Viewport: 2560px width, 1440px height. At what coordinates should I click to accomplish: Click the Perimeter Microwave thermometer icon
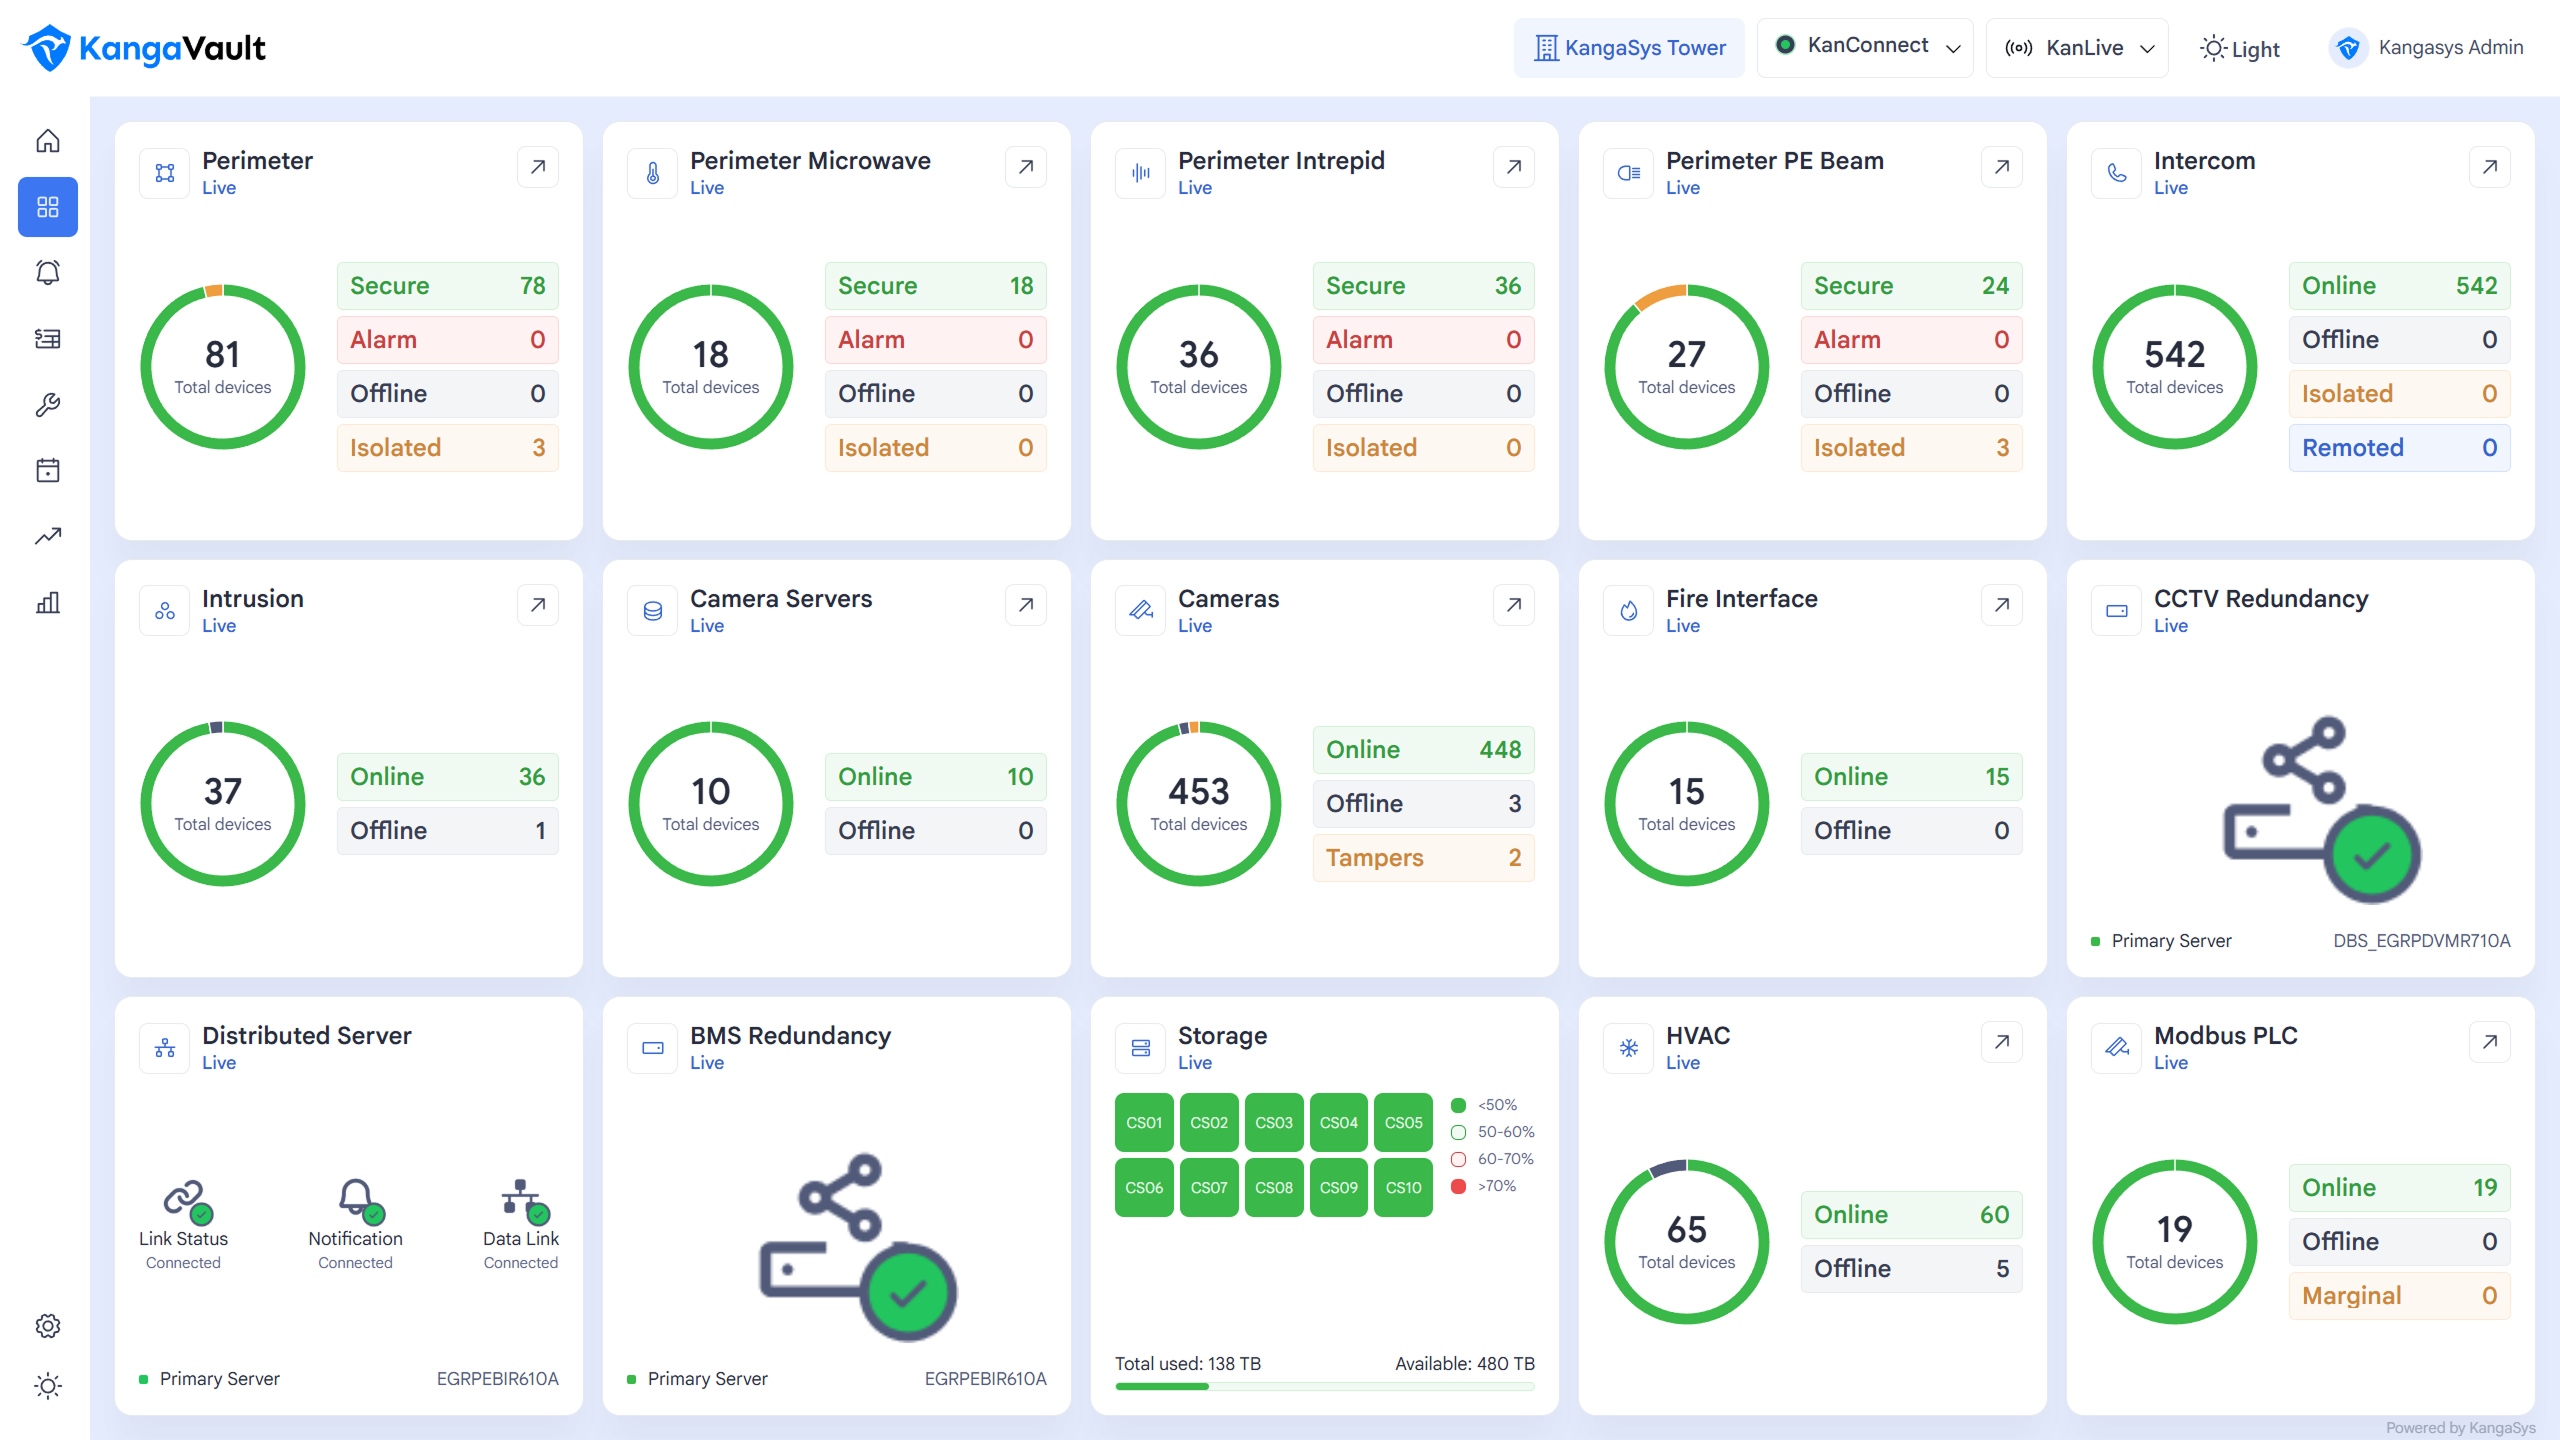point(653,173)
